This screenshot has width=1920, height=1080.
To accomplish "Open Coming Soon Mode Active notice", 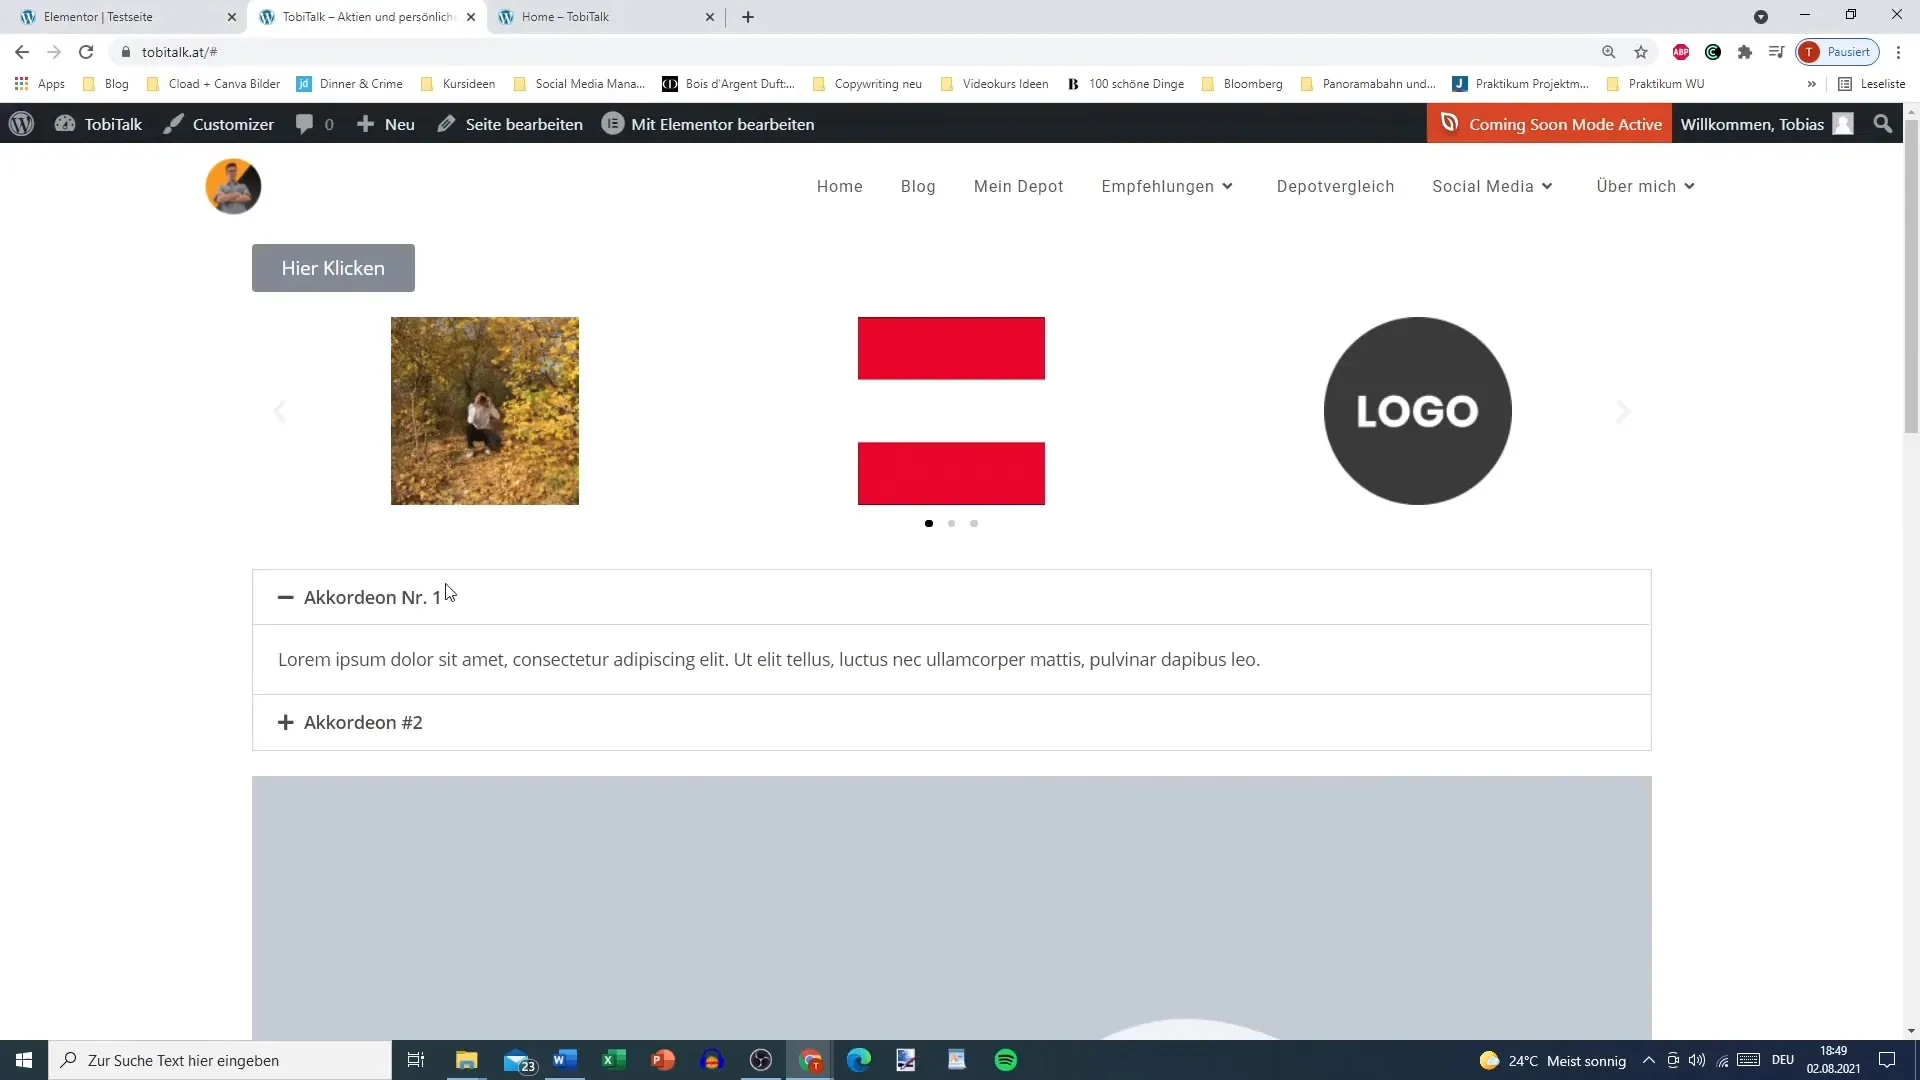I will (x=1550, y=124).
